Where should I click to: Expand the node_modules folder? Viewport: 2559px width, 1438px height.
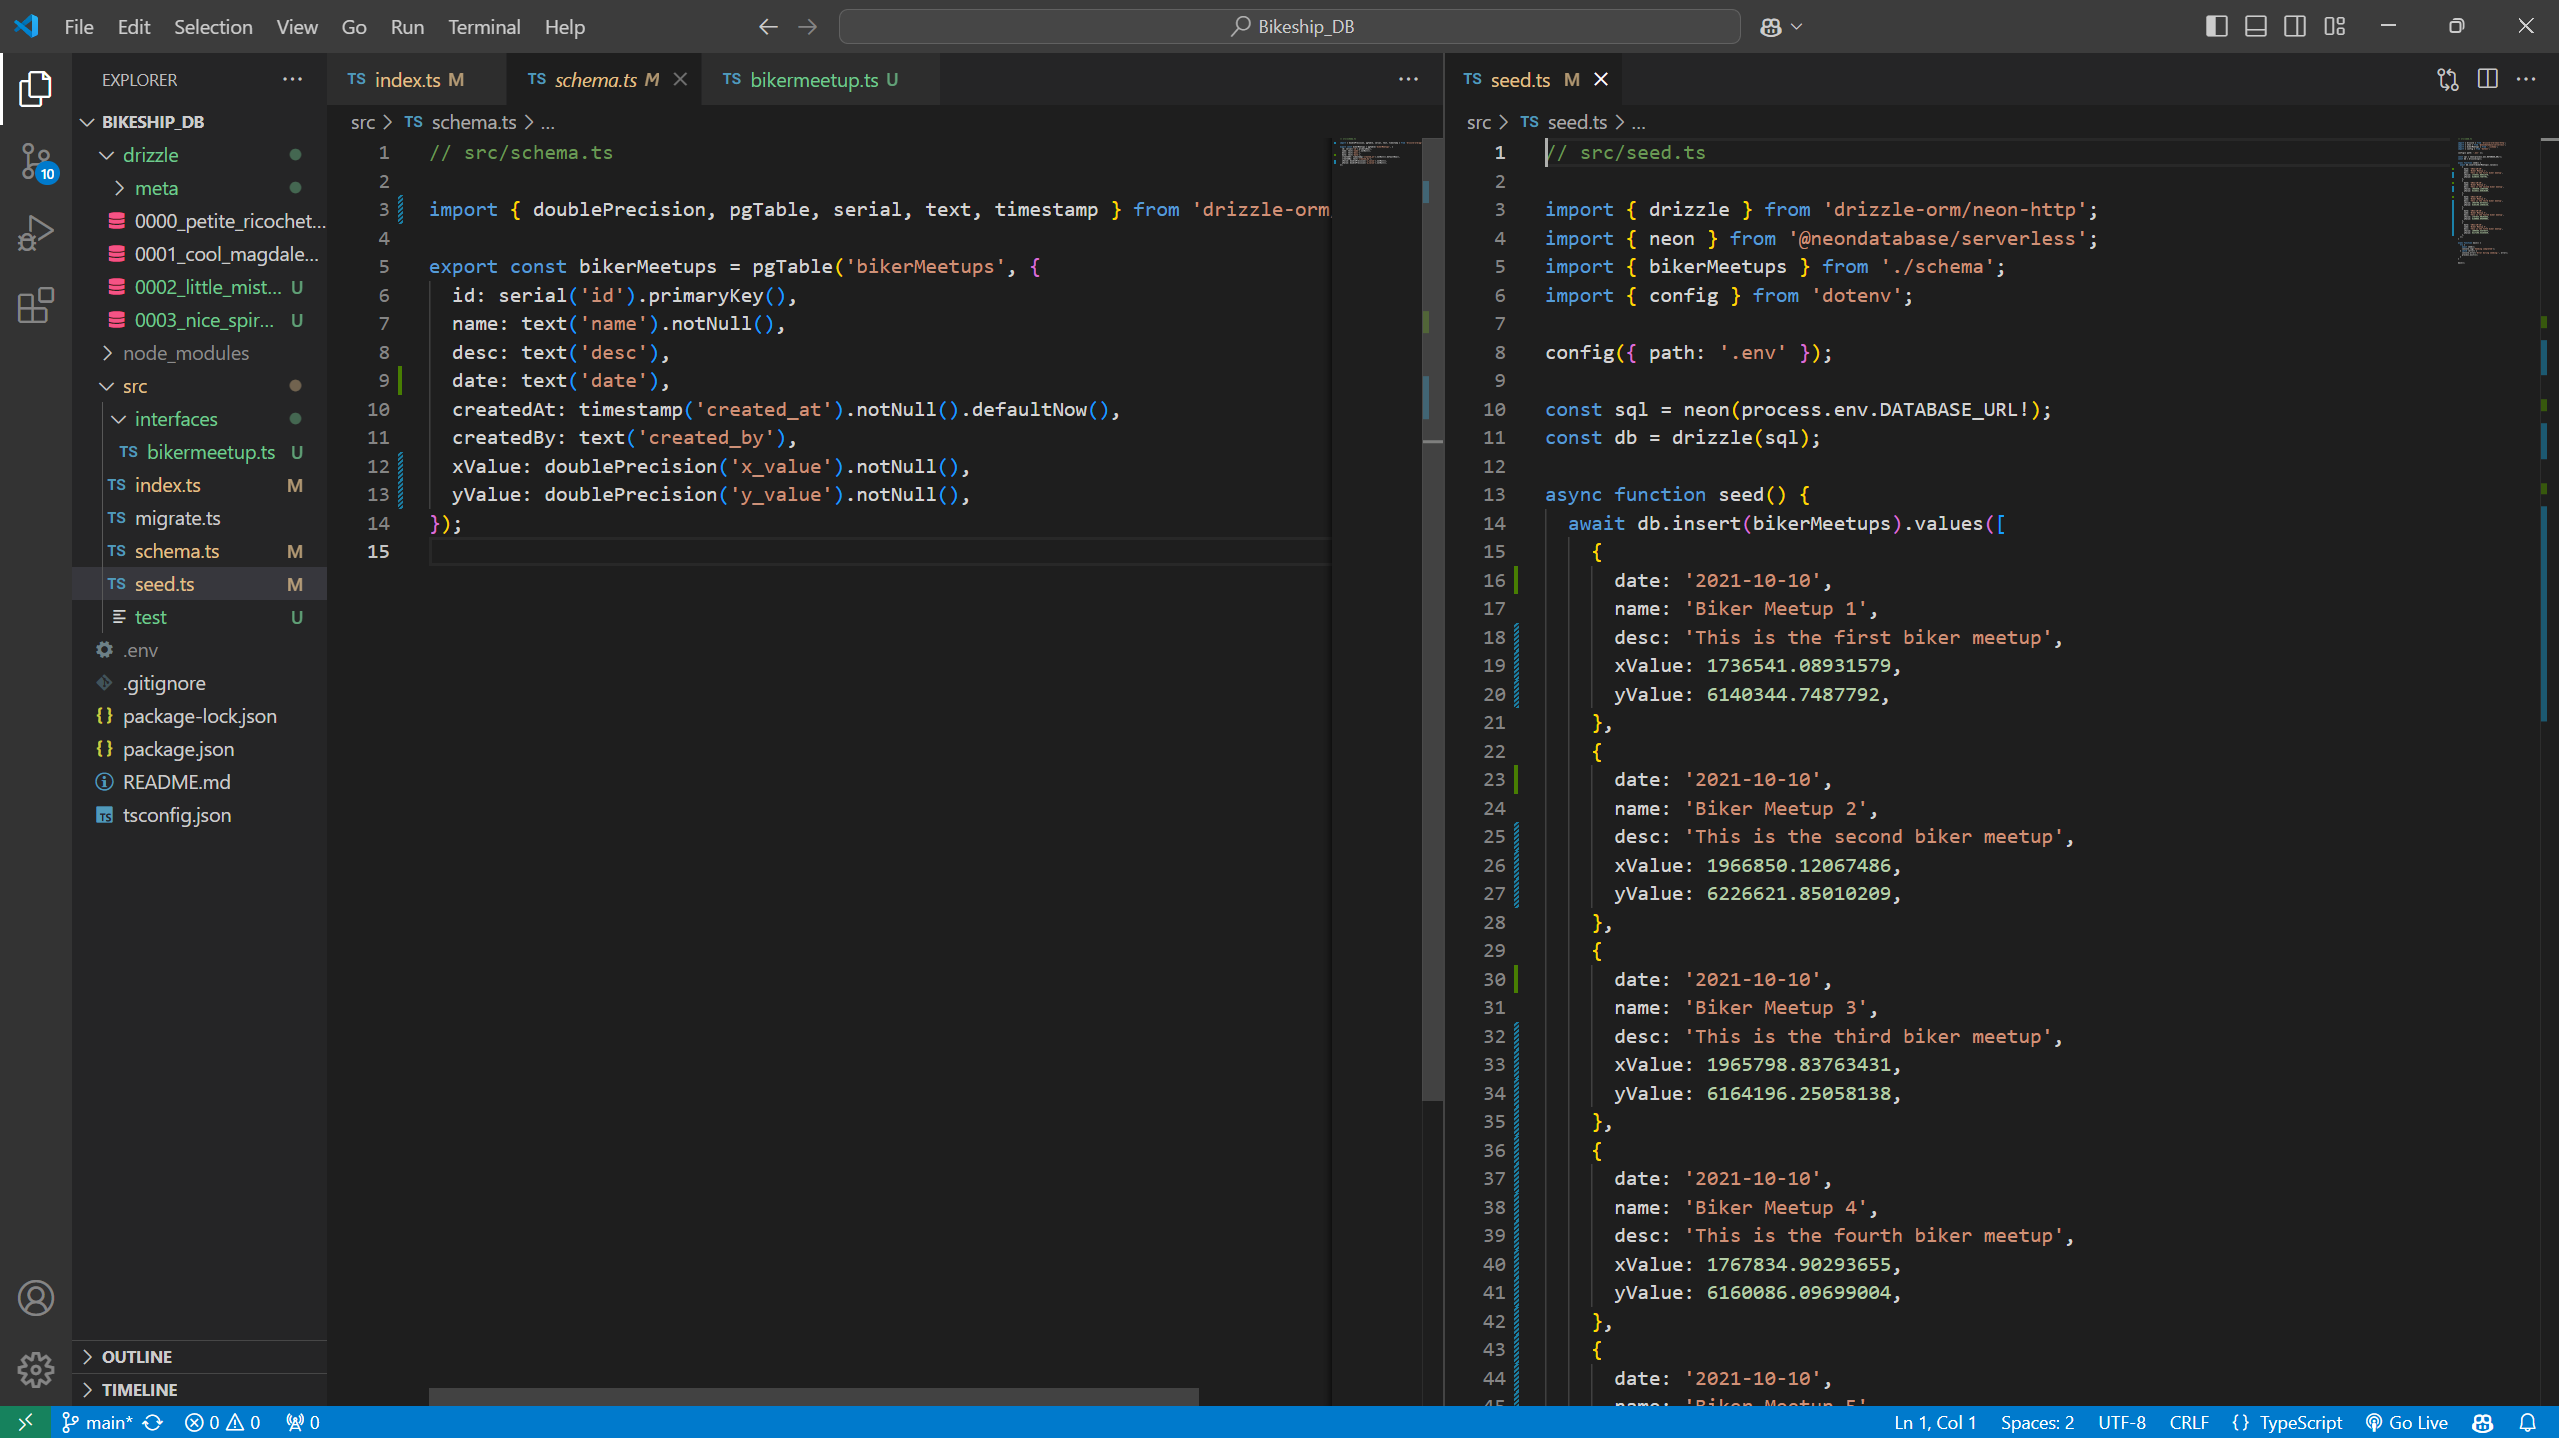[200, 353]
